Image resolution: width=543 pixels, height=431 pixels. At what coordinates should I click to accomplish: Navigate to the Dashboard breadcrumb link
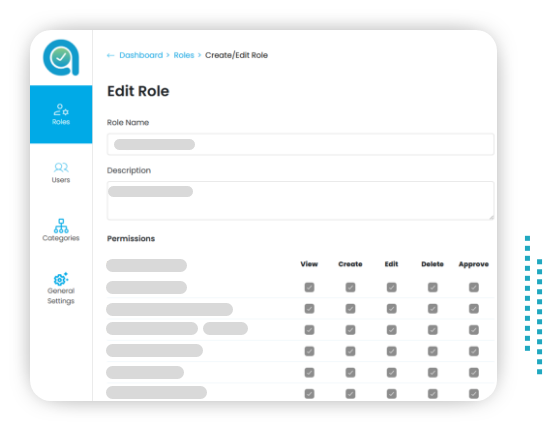(141, 55)
